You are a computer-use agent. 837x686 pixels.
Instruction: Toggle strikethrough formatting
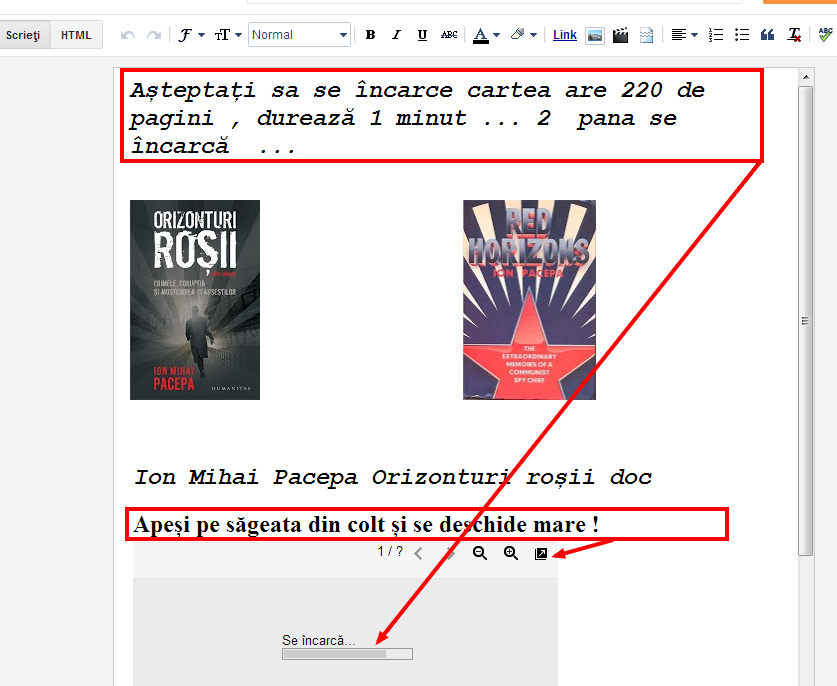pos(449,35)
